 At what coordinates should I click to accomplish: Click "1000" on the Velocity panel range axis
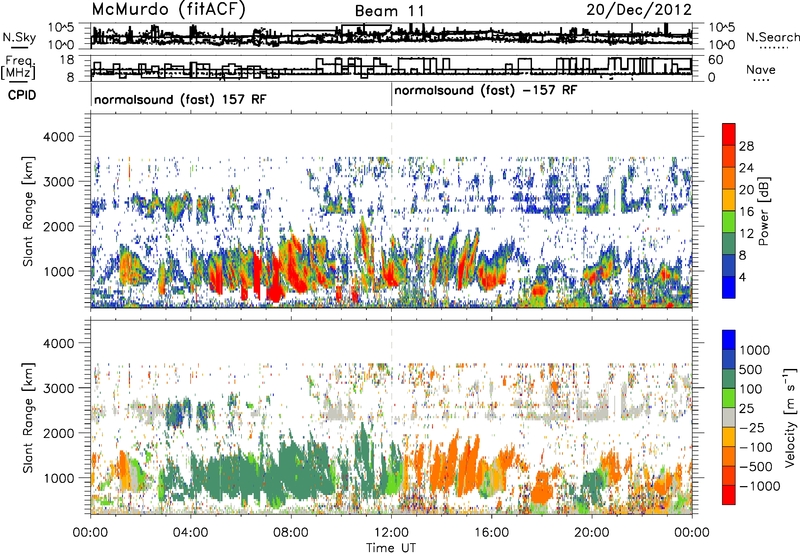[61, 478]
